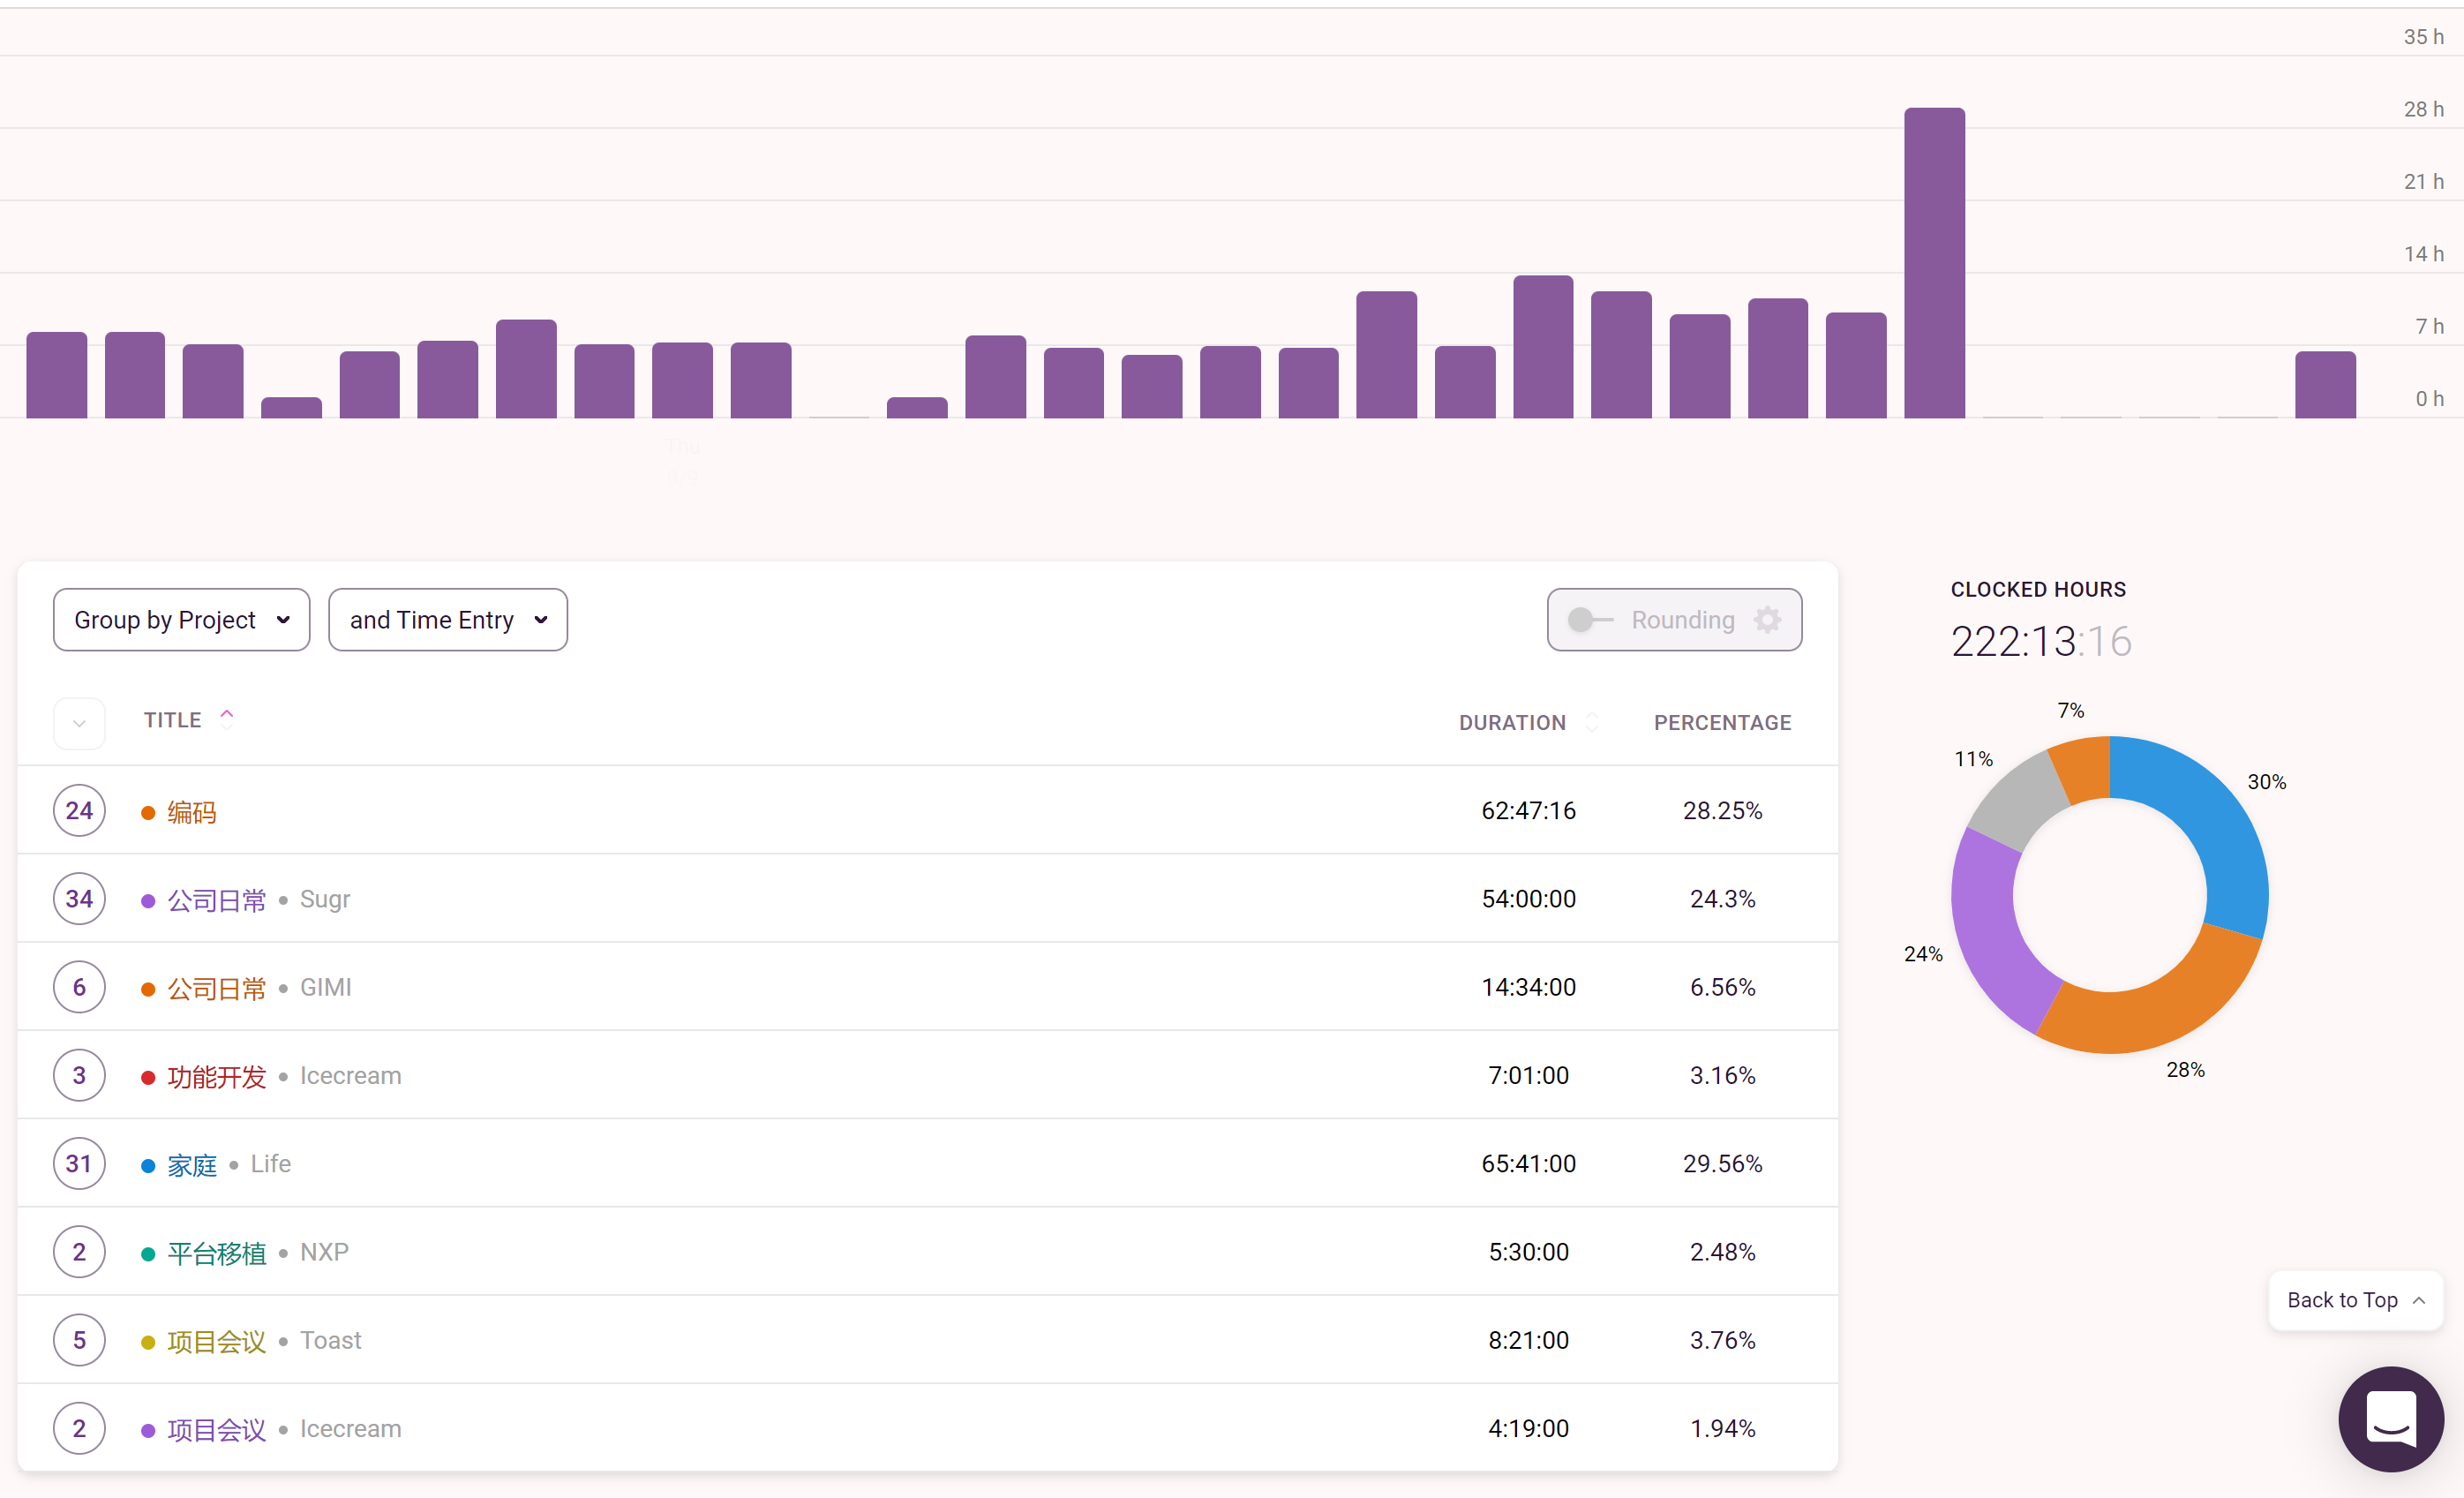Click the Toast client label
The width and height of the screenshot is (2464, 1498).
click(x=330, y=1340)
